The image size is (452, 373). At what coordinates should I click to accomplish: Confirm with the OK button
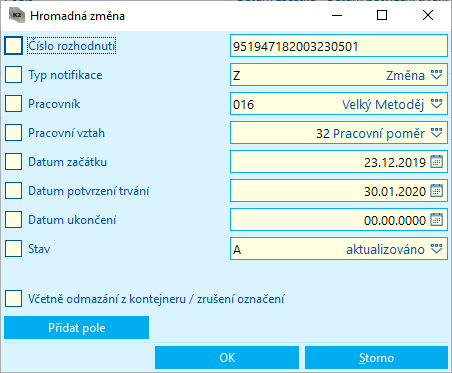coord(227,358)
